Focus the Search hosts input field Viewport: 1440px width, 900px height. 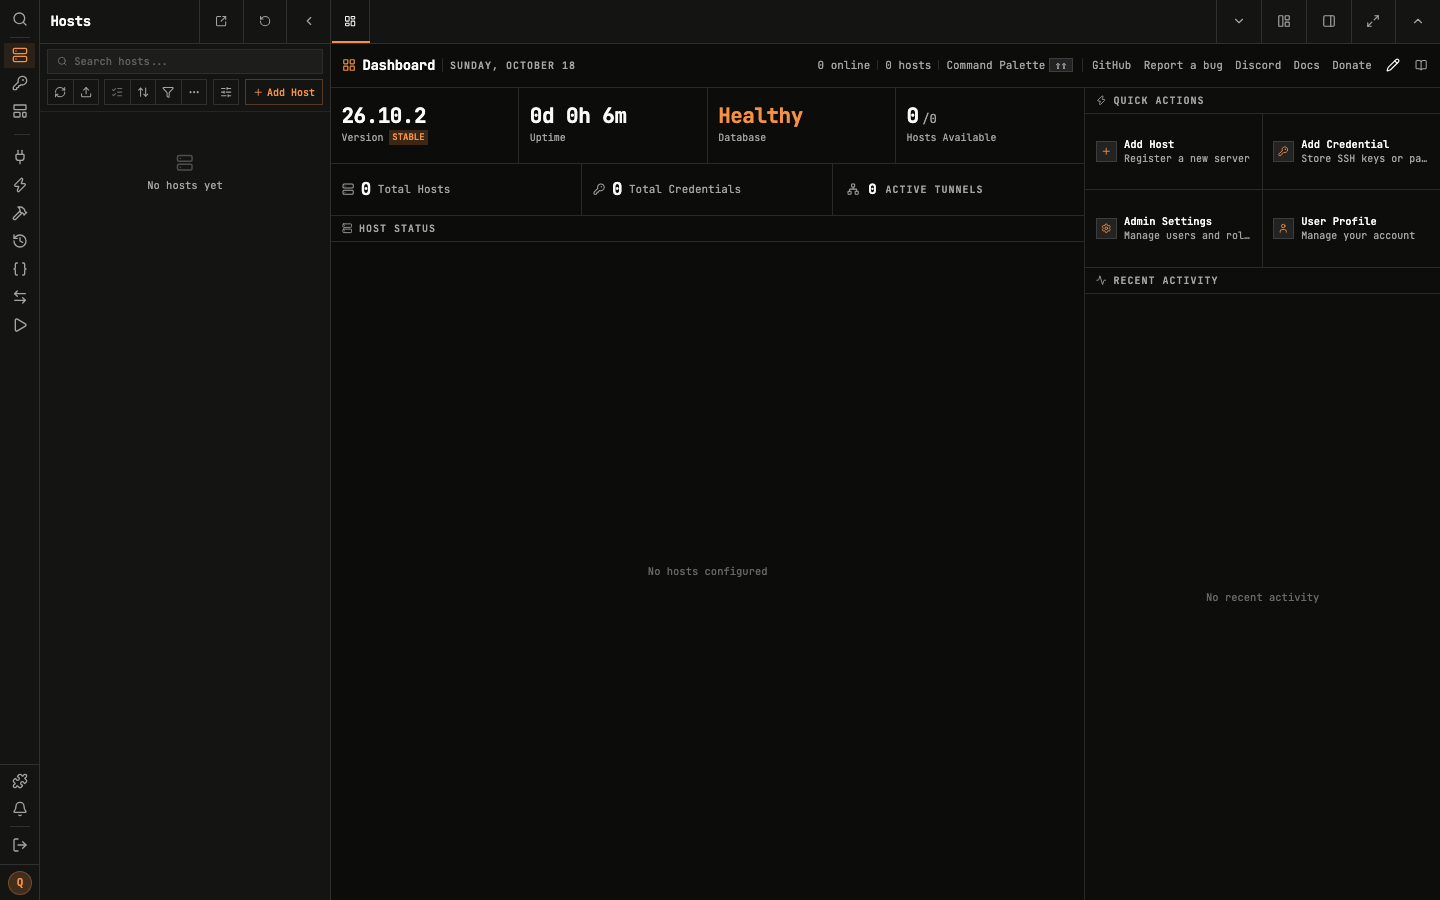pos(185,61)
